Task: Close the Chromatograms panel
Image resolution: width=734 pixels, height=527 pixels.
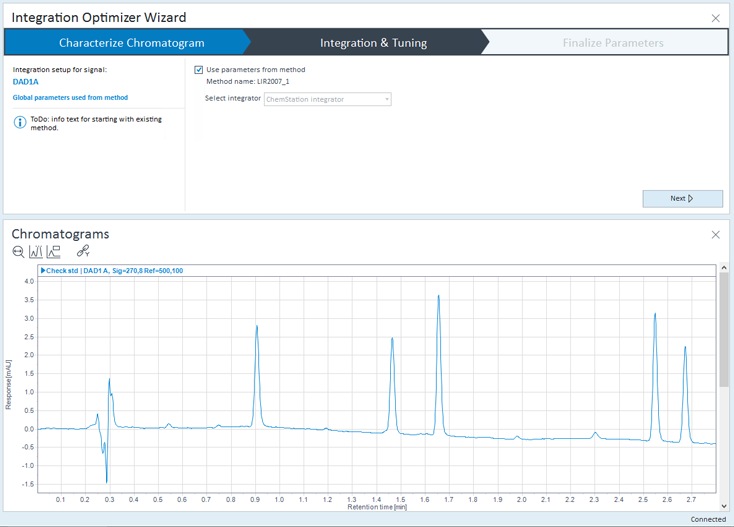Action: click(715, 234)
